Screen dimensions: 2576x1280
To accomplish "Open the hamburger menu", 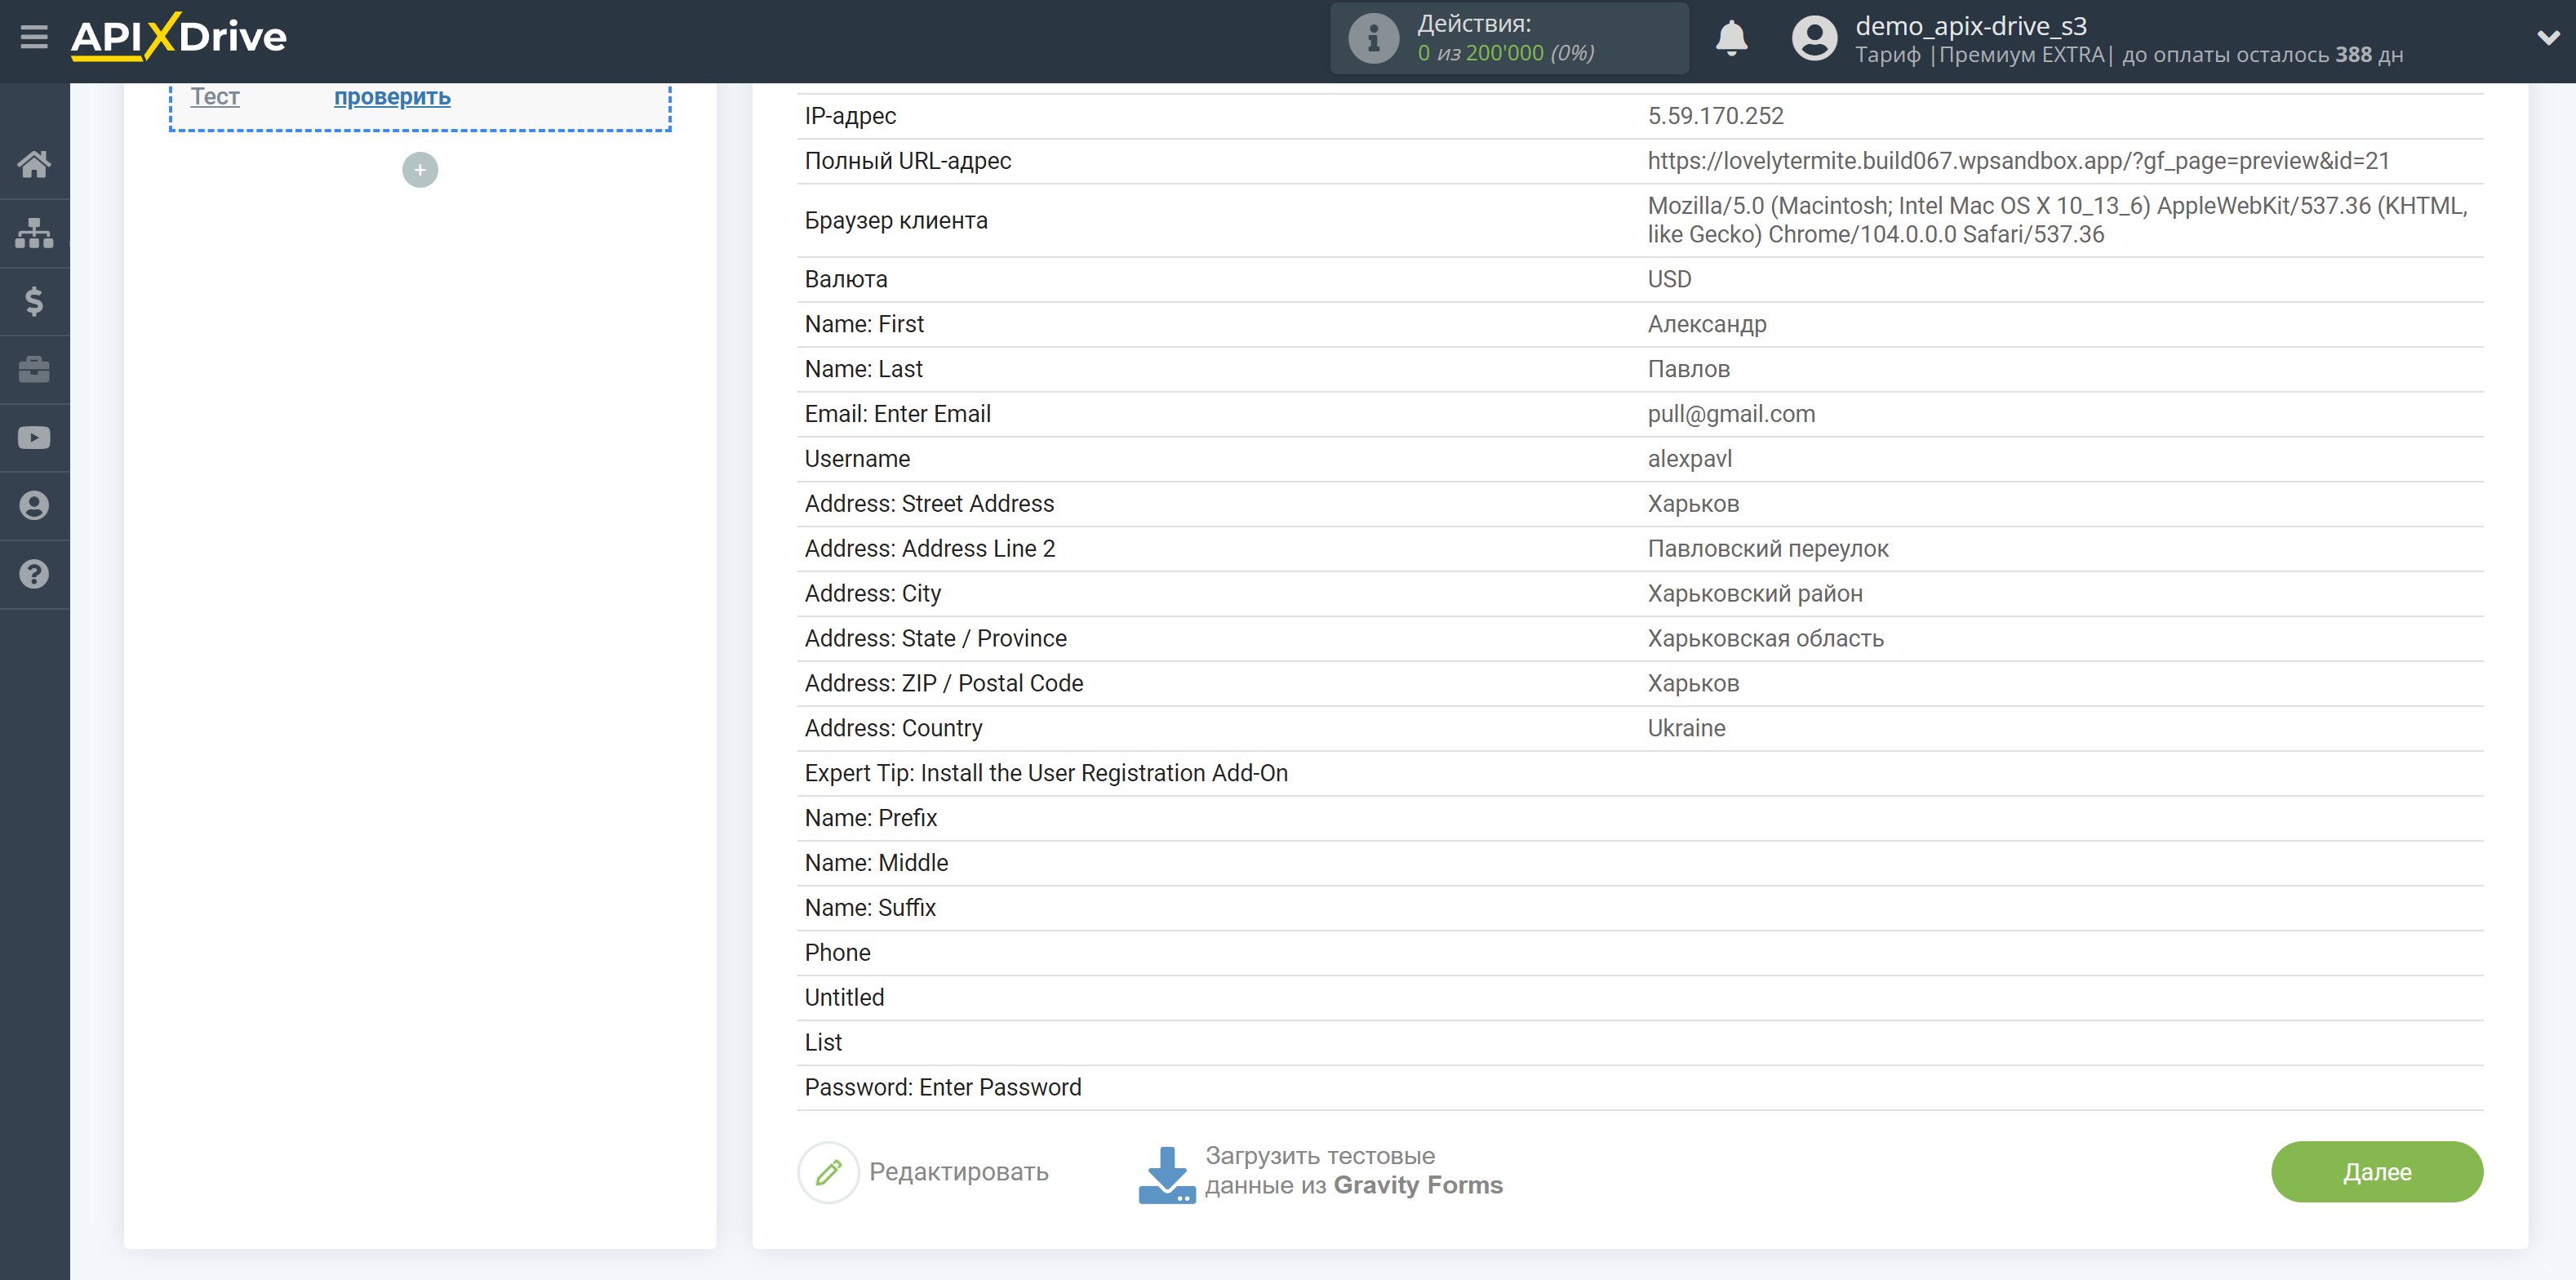I will tap(34, 37).
